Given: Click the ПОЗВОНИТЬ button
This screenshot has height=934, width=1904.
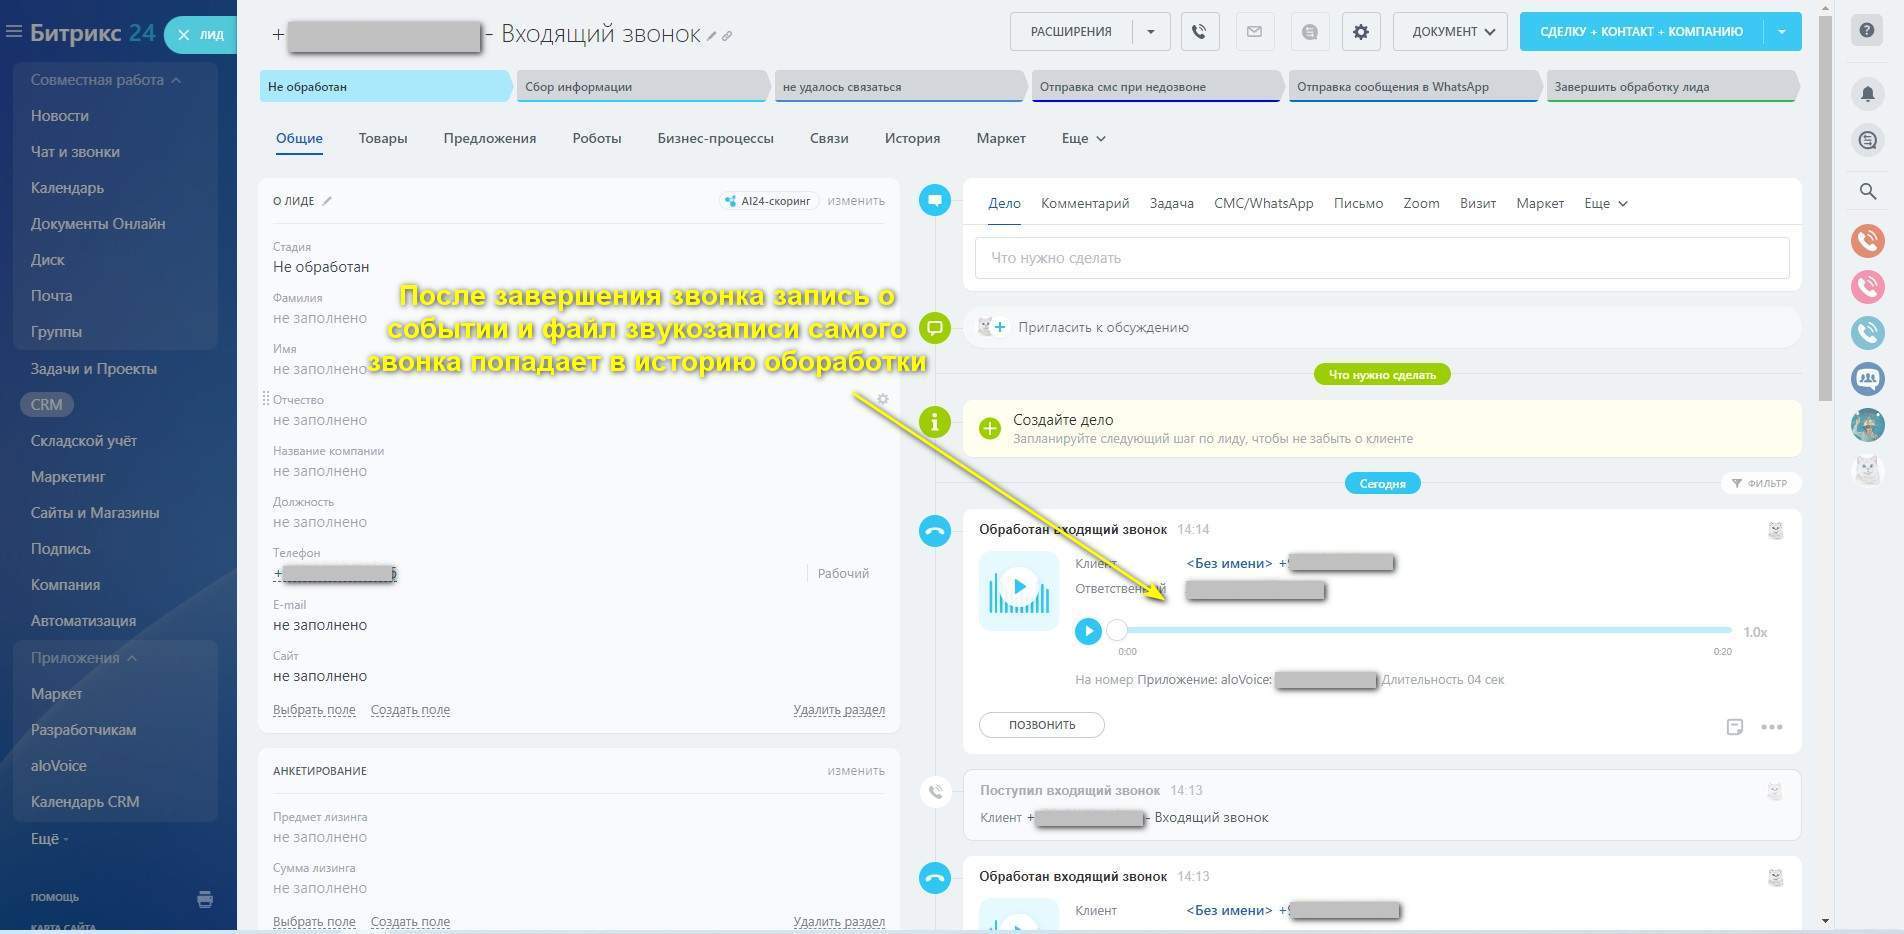Looking at the screenshot, I should tap(1042, 725).
